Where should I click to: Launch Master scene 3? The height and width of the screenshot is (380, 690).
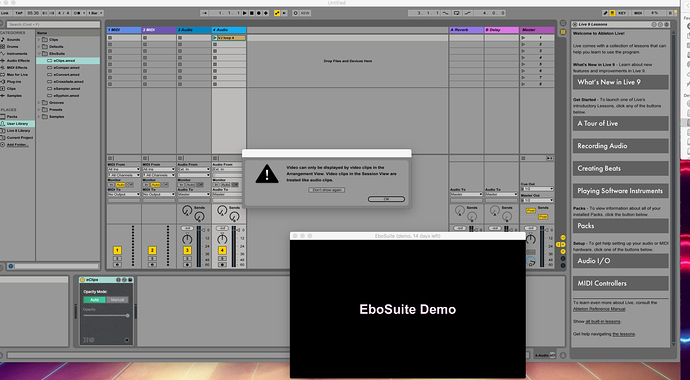[x=537, y=51]
